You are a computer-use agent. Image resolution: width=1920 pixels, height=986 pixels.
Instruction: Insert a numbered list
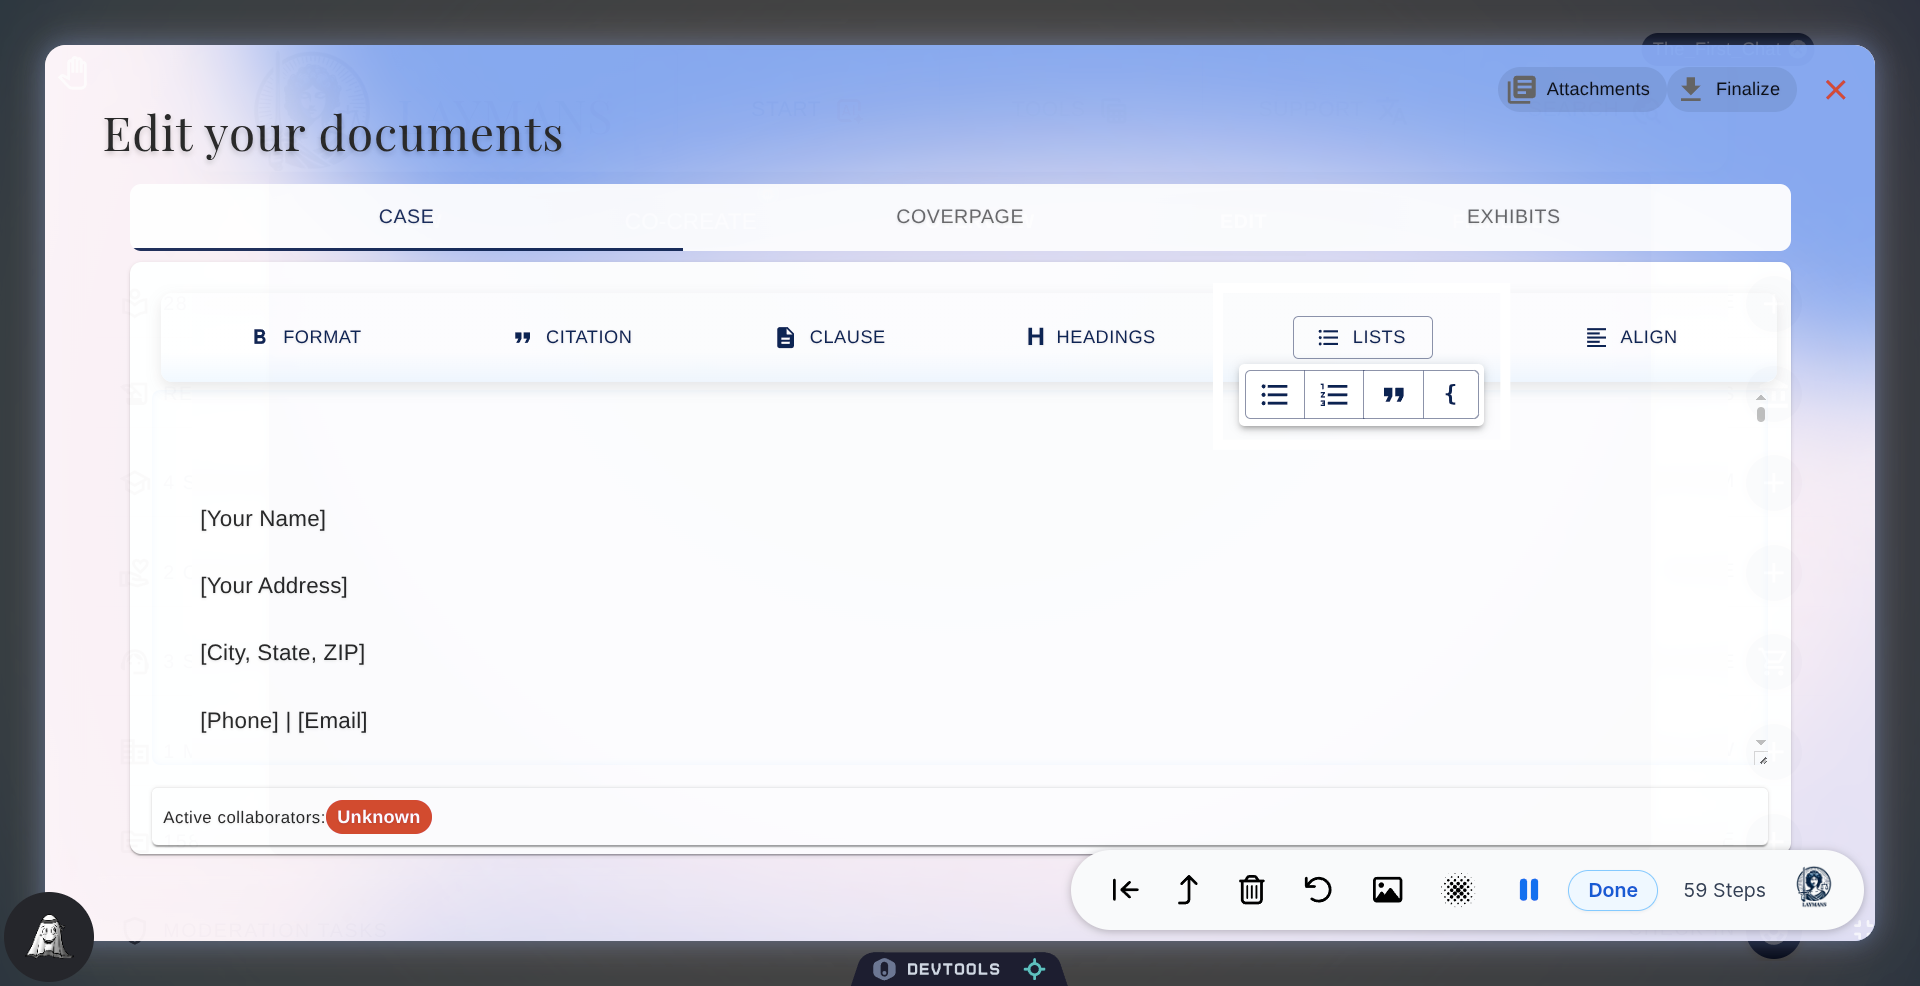tap(1334, 395)
